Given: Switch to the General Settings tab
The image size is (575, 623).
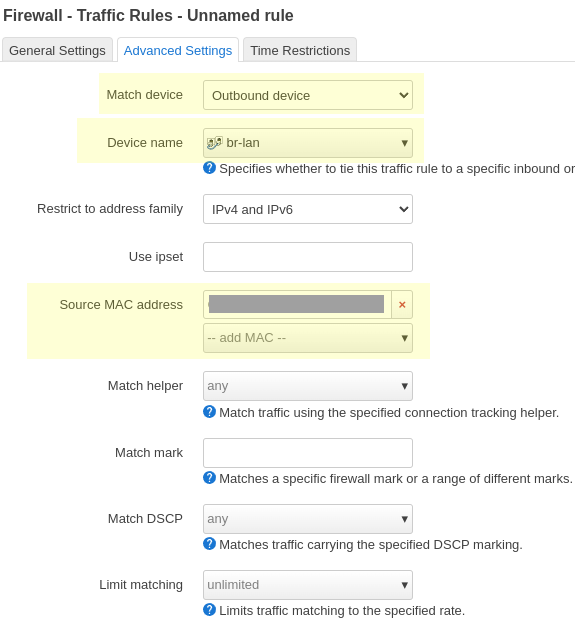Looking at the screenshot, I should pyautogui.click(x=58, y=50).
